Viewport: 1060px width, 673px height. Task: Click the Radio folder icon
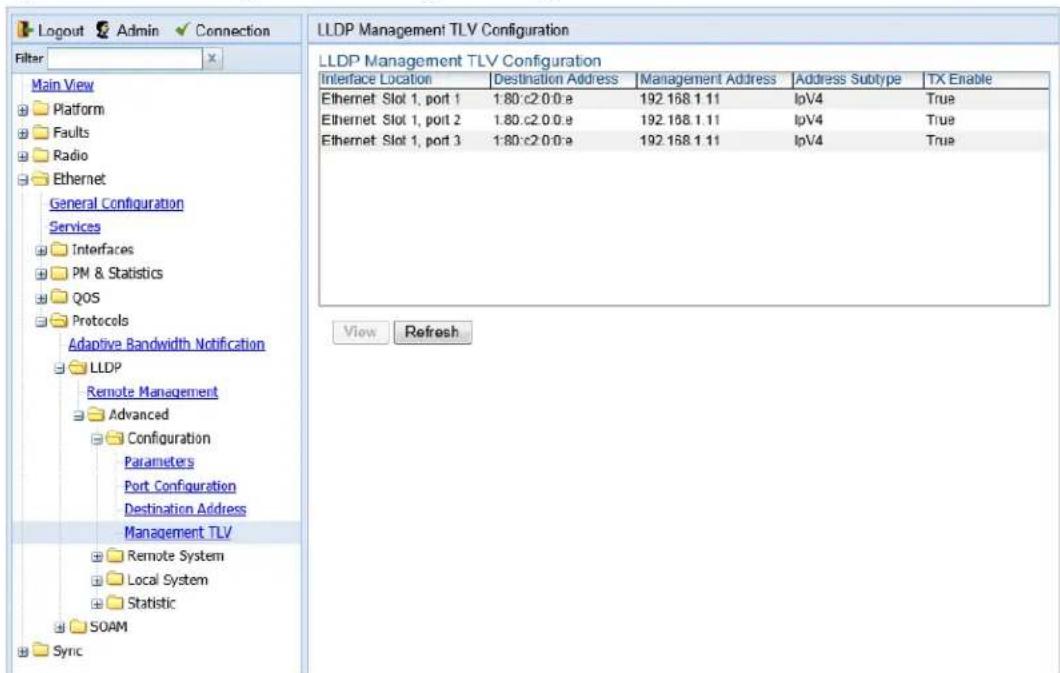tap(41, 155)
